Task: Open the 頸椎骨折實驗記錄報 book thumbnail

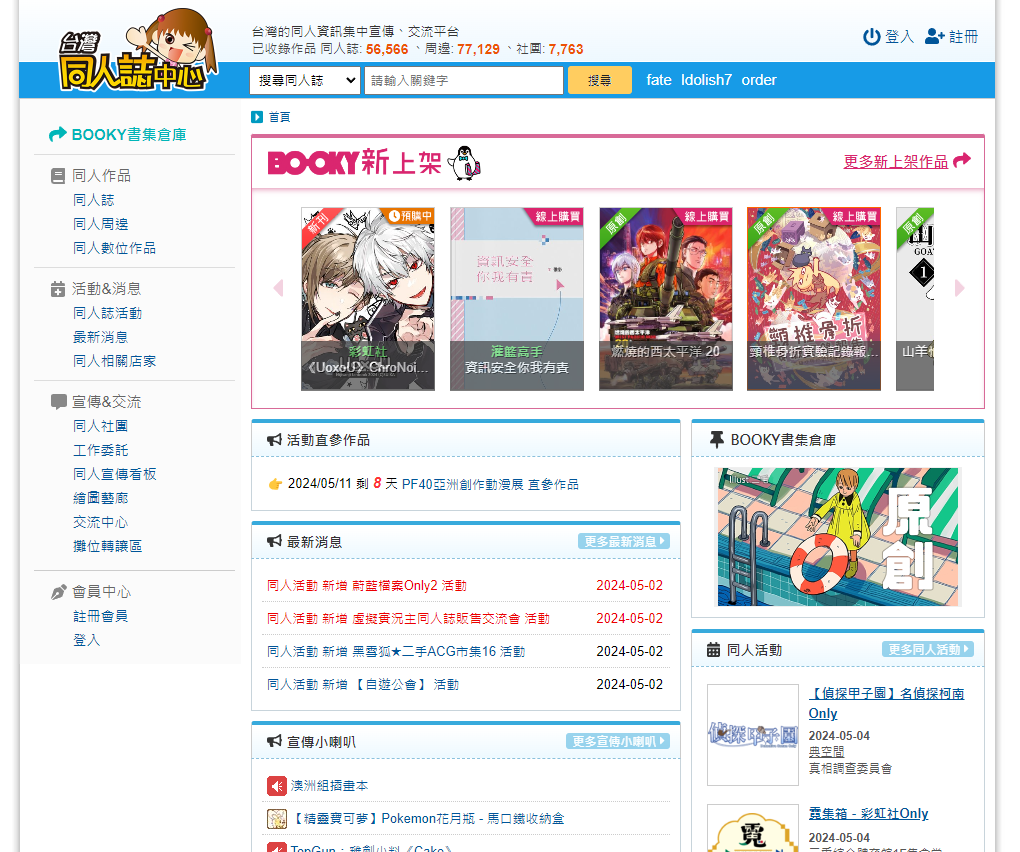Action: coord(814,299)
